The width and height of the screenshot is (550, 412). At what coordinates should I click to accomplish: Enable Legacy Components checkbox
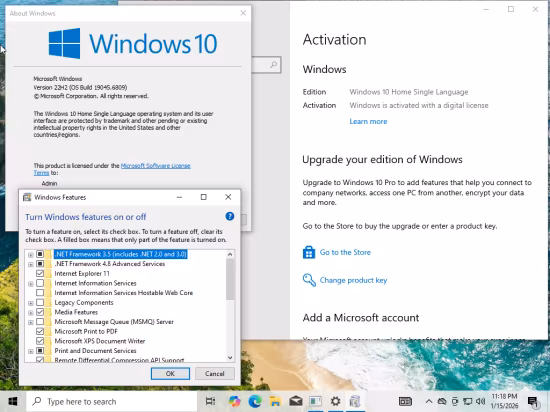point(40,302)
